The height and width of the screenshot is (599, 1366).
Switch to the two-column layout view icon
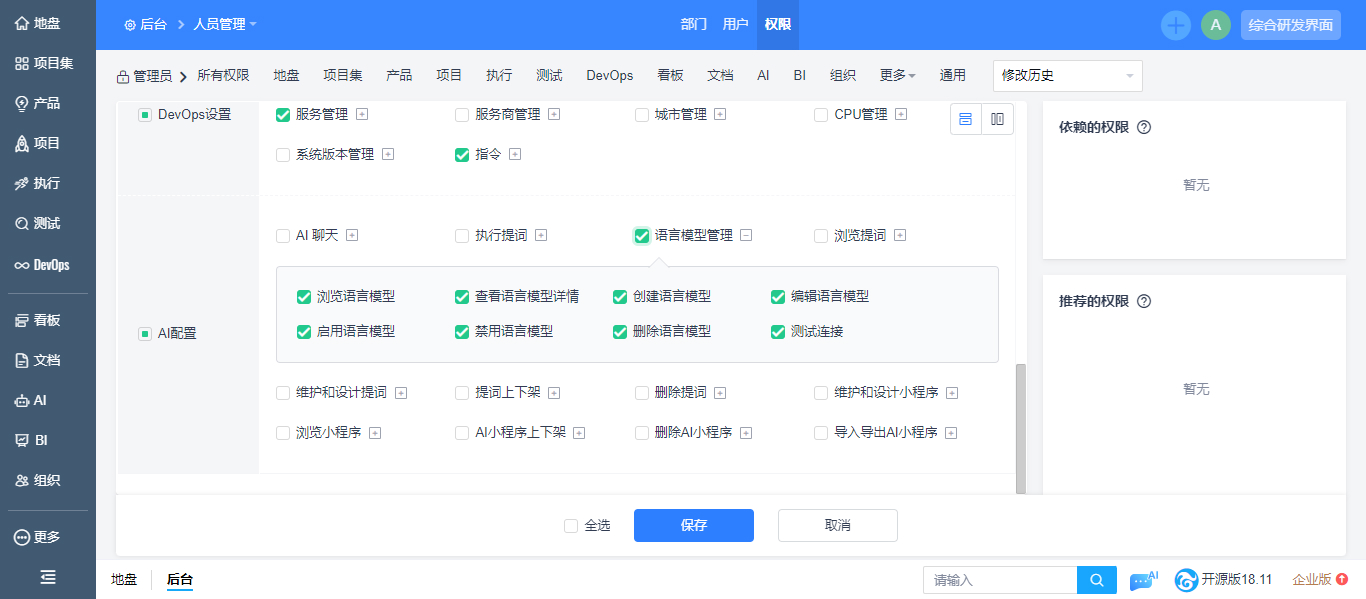[x=997, y=119]
